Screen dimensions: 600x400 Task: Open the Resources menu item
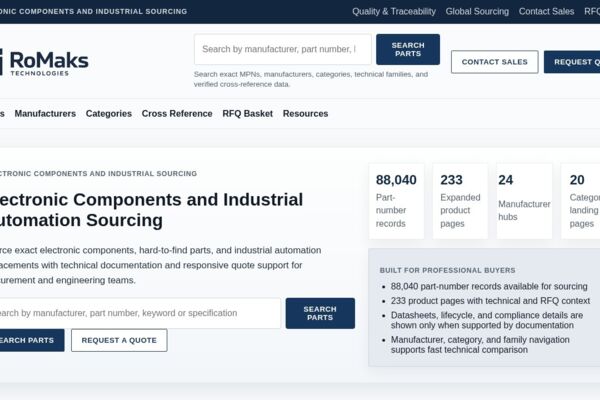305,114
